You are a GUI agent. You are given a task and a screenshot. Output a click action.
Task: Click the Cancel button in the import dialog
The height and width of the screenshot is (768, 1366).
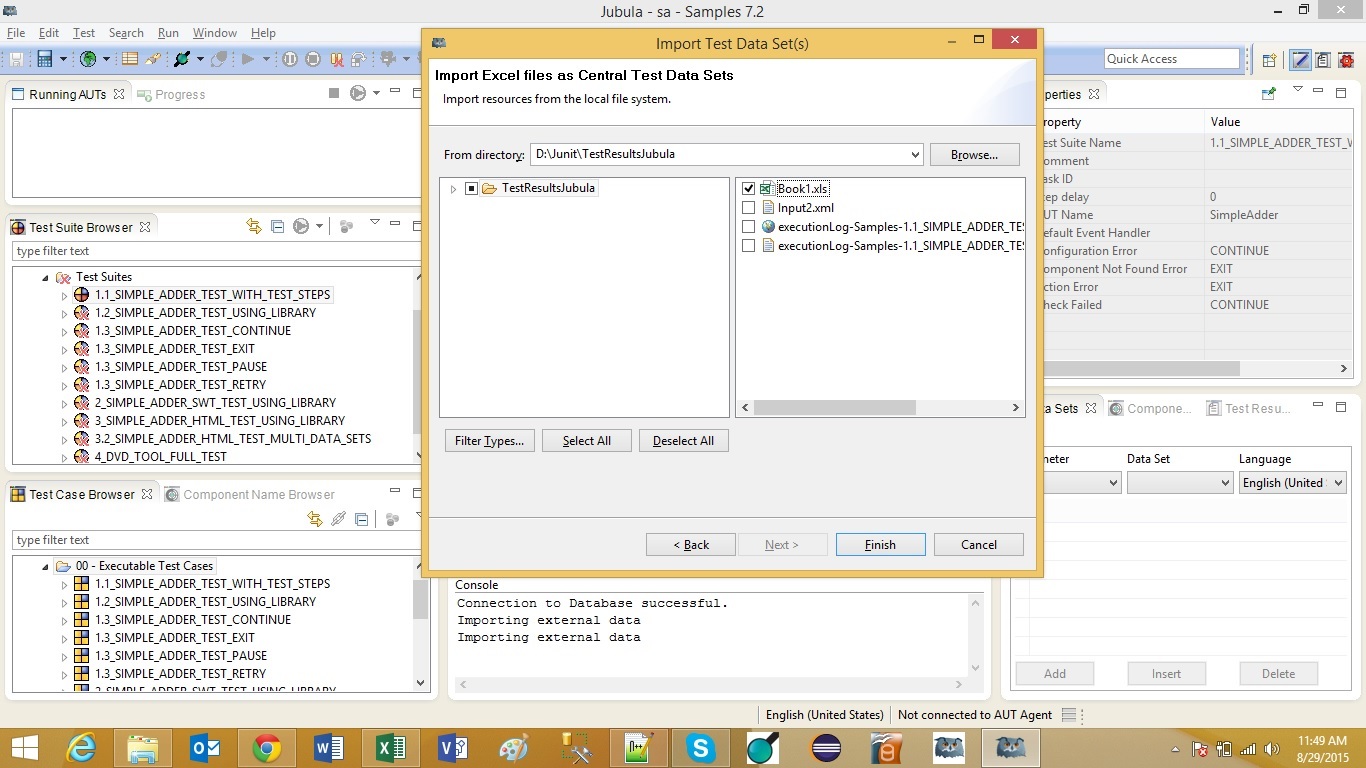[978, 545]
